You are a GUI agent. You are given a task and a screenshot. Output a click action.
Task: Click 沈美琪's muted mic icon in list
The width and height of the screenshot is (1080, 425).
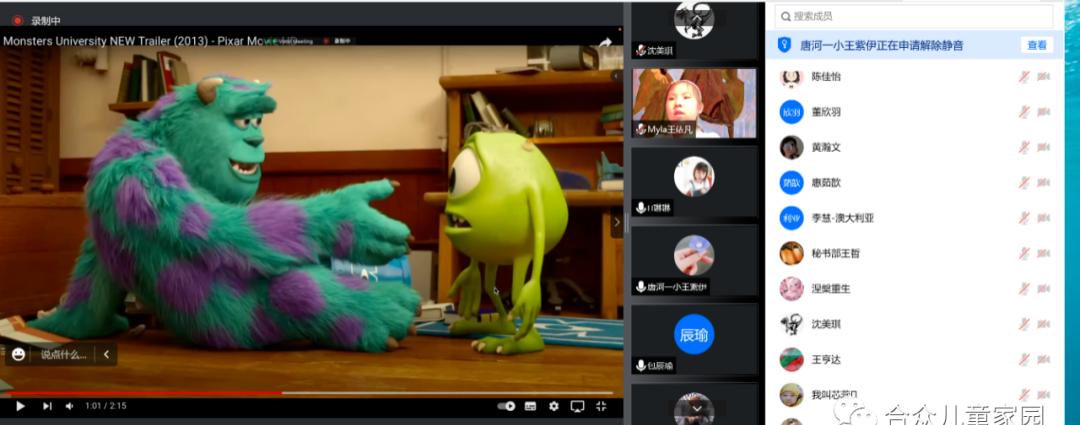(x=1024, y=324)
